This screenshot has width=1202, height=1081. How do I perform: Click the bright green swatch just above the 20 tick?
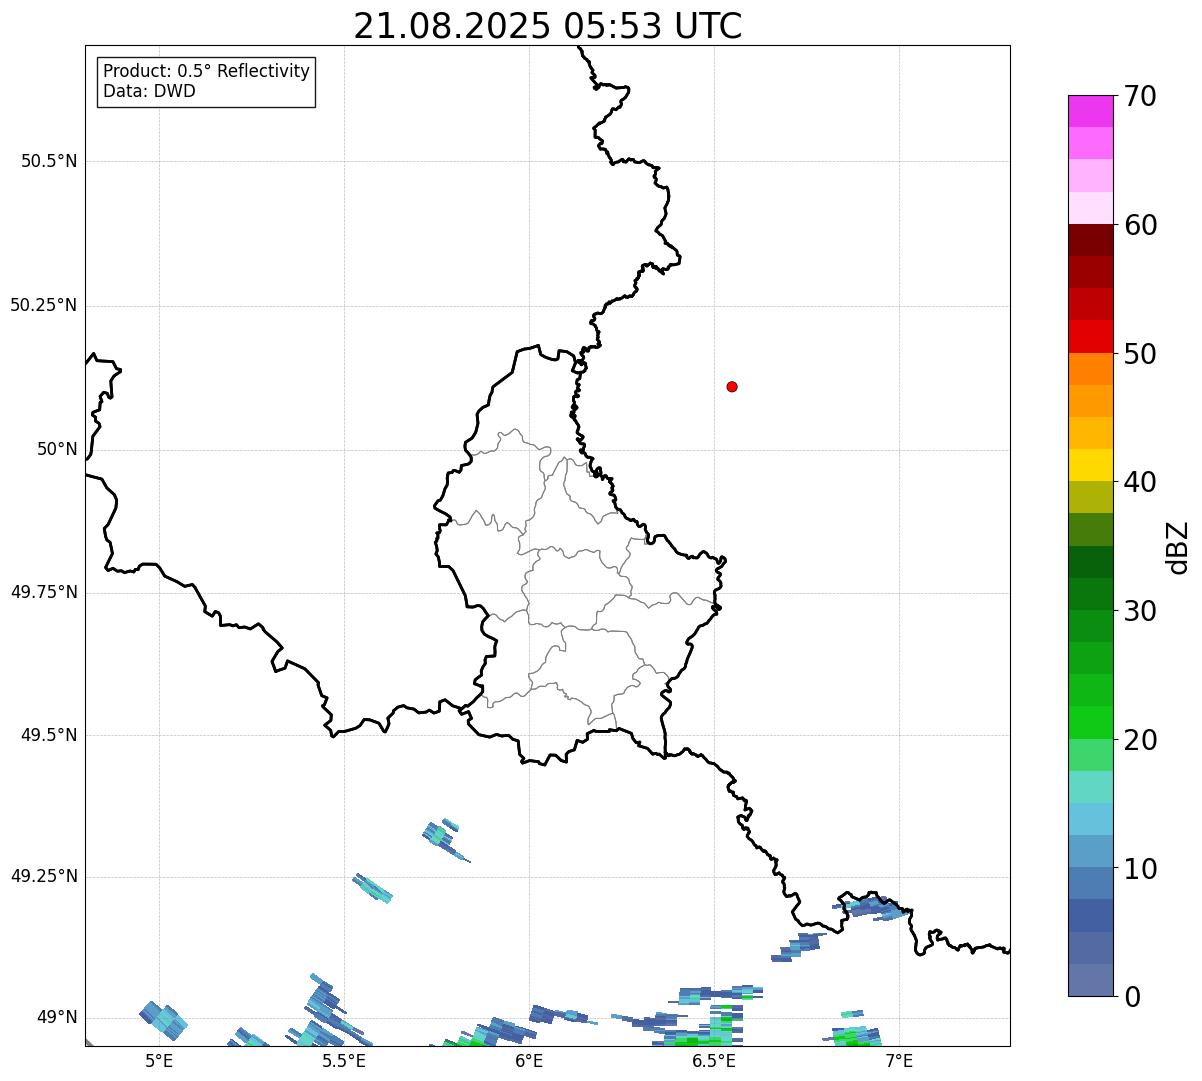(1090, 723)
